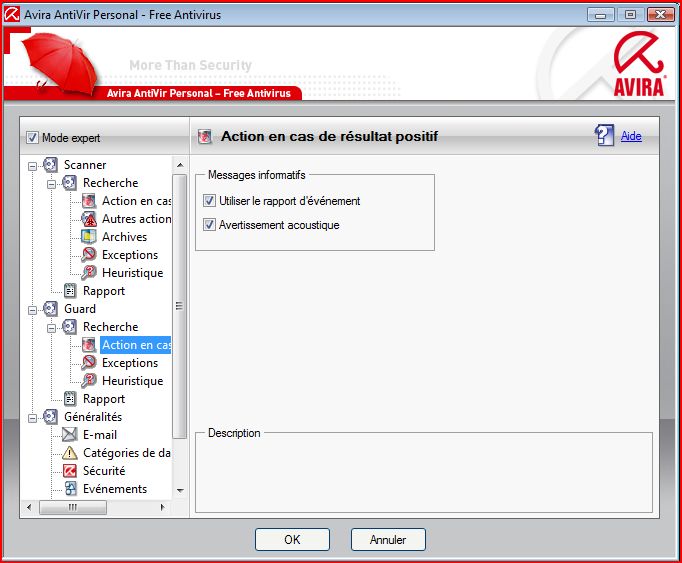
Task: Close the Avira configuration window
Action: (x=661, y=14)
